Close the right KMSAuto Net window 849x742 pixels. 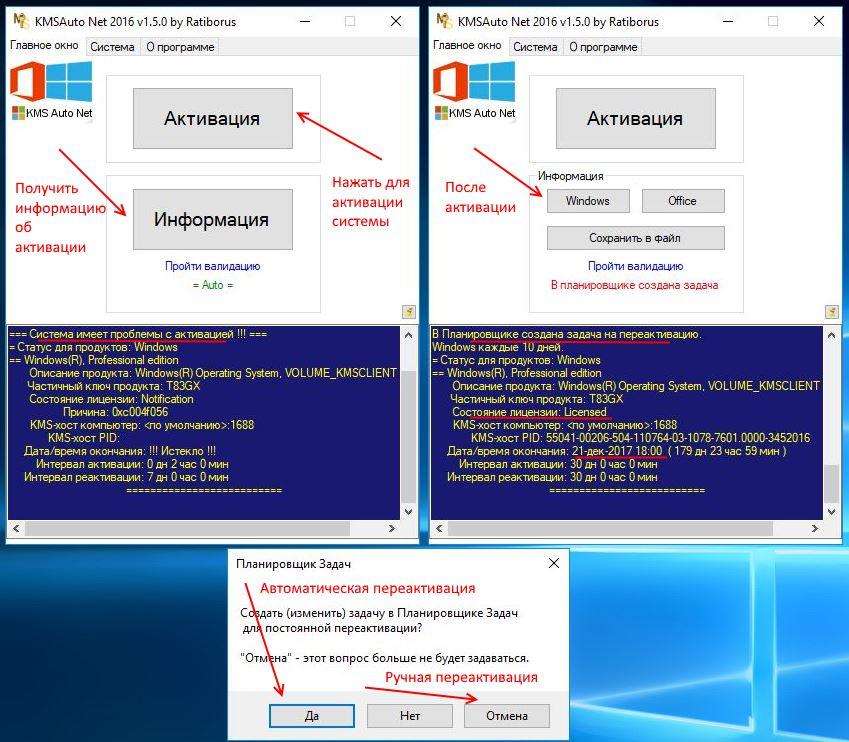(x=819, y=21)
